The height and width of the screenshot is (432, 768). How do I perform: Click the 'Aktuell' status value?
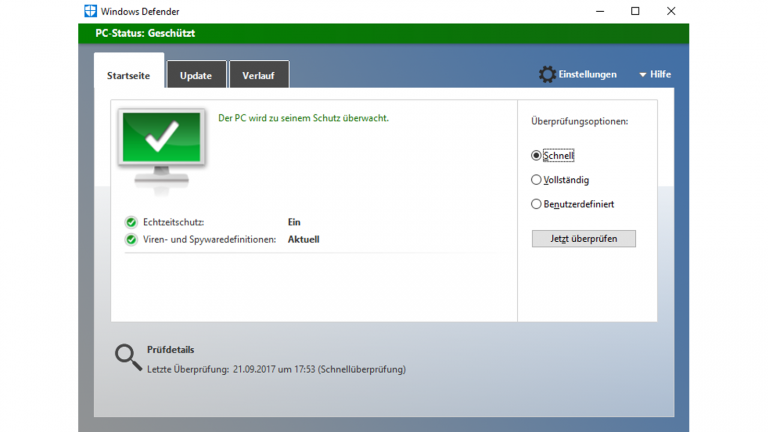tap(304, 240)
